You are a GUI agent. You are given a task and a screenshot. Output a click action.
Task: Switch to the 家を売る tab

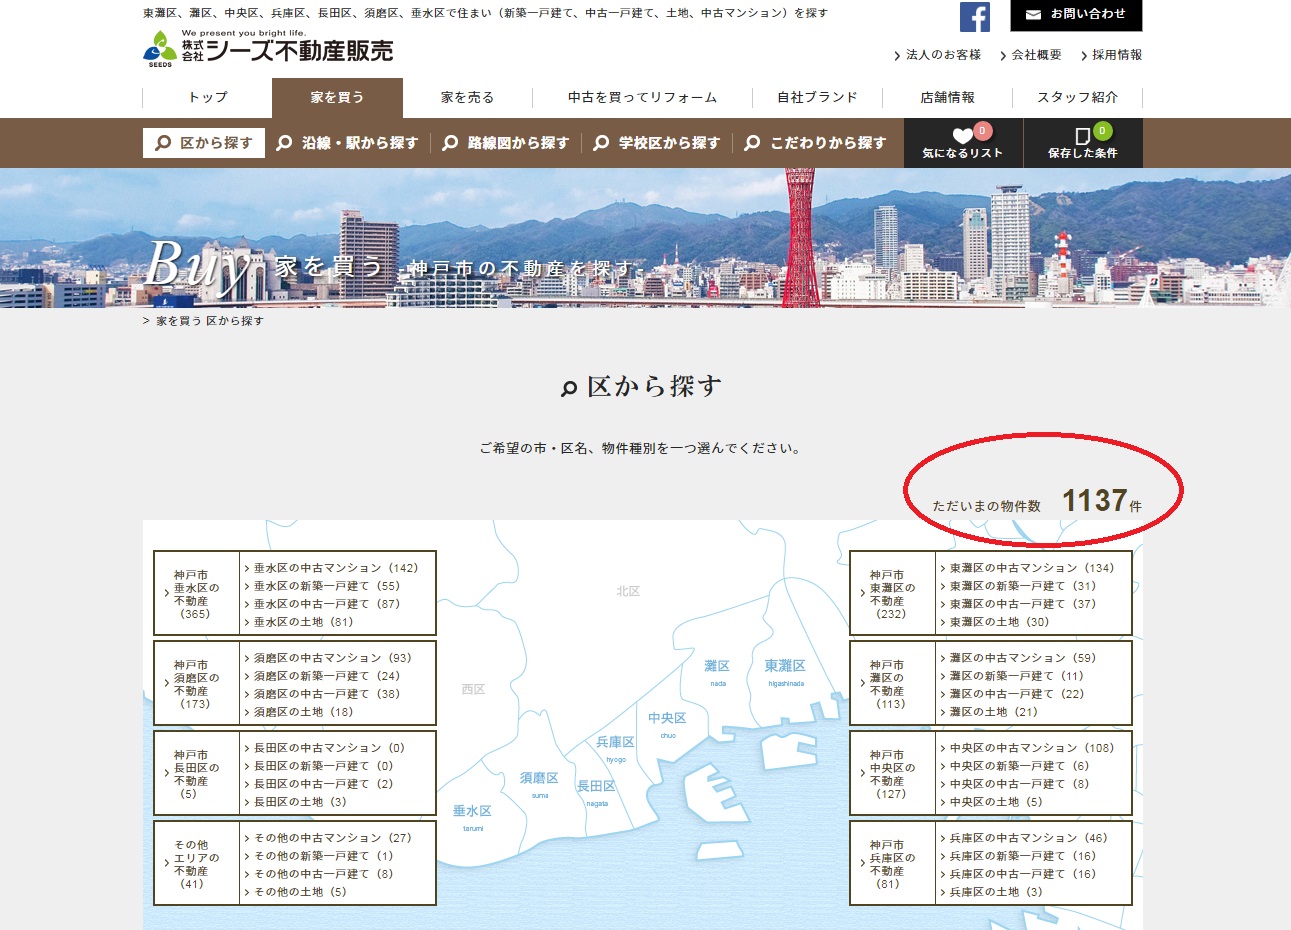[x=467, y=98]
